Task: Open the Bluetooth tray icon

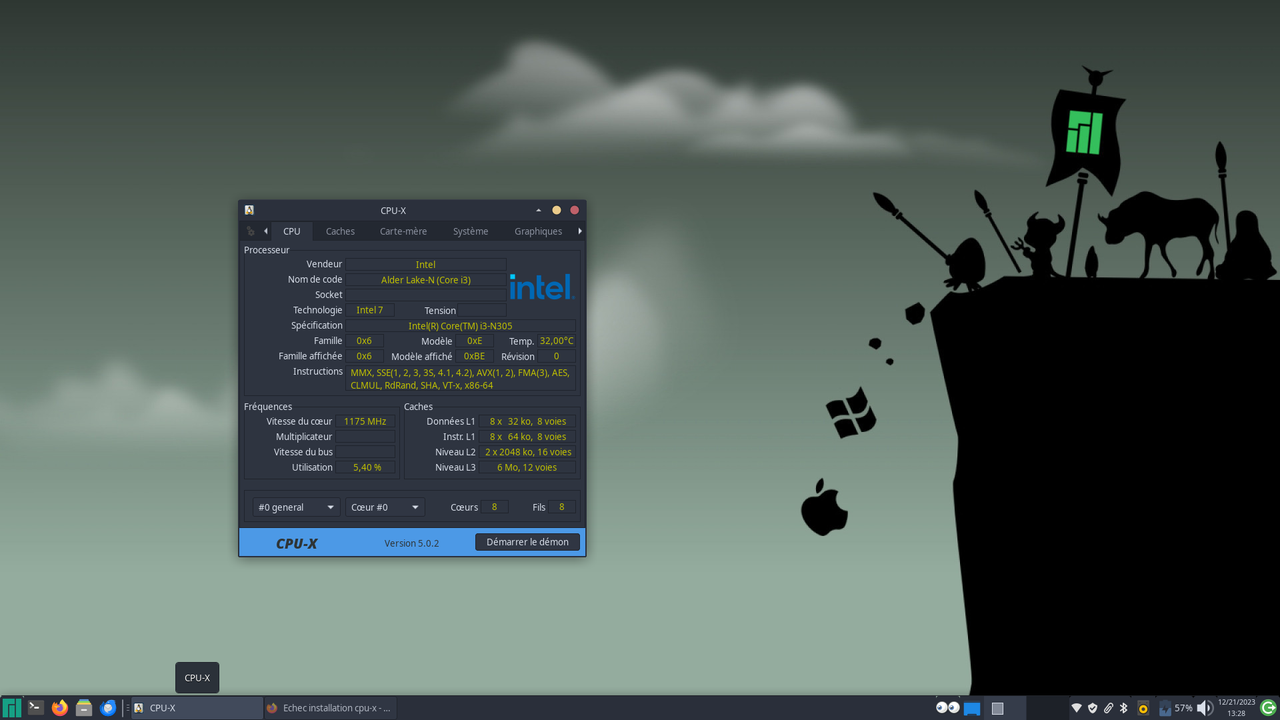Action: (x=1123, y=708)
